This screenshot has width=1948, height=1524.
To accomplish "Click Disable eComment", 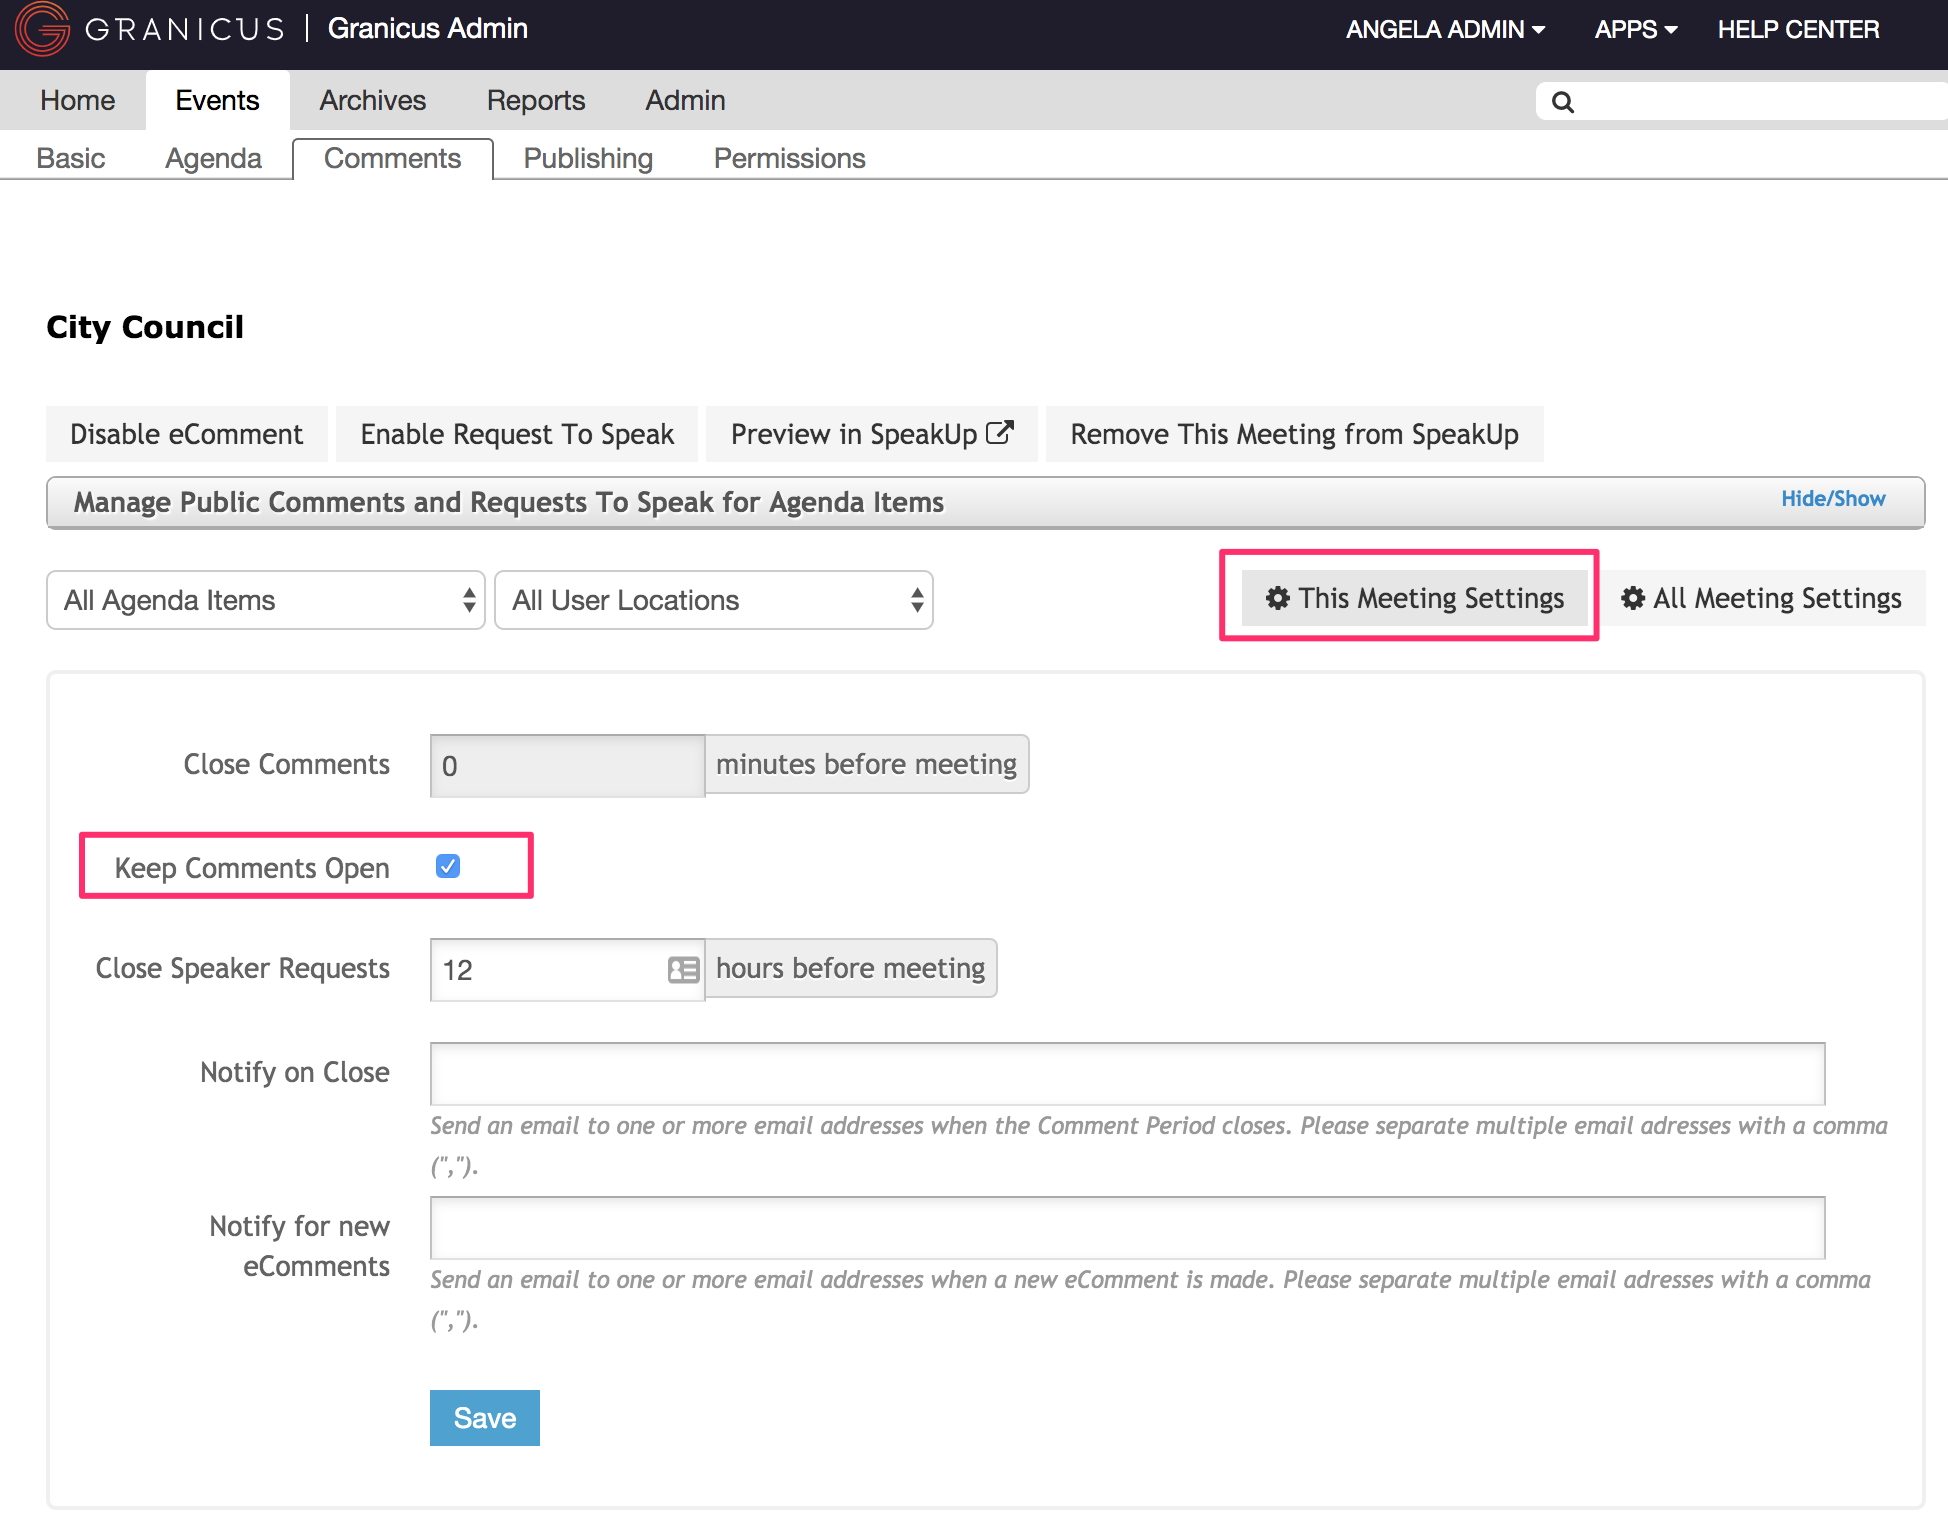I will (x=186, y=434).
